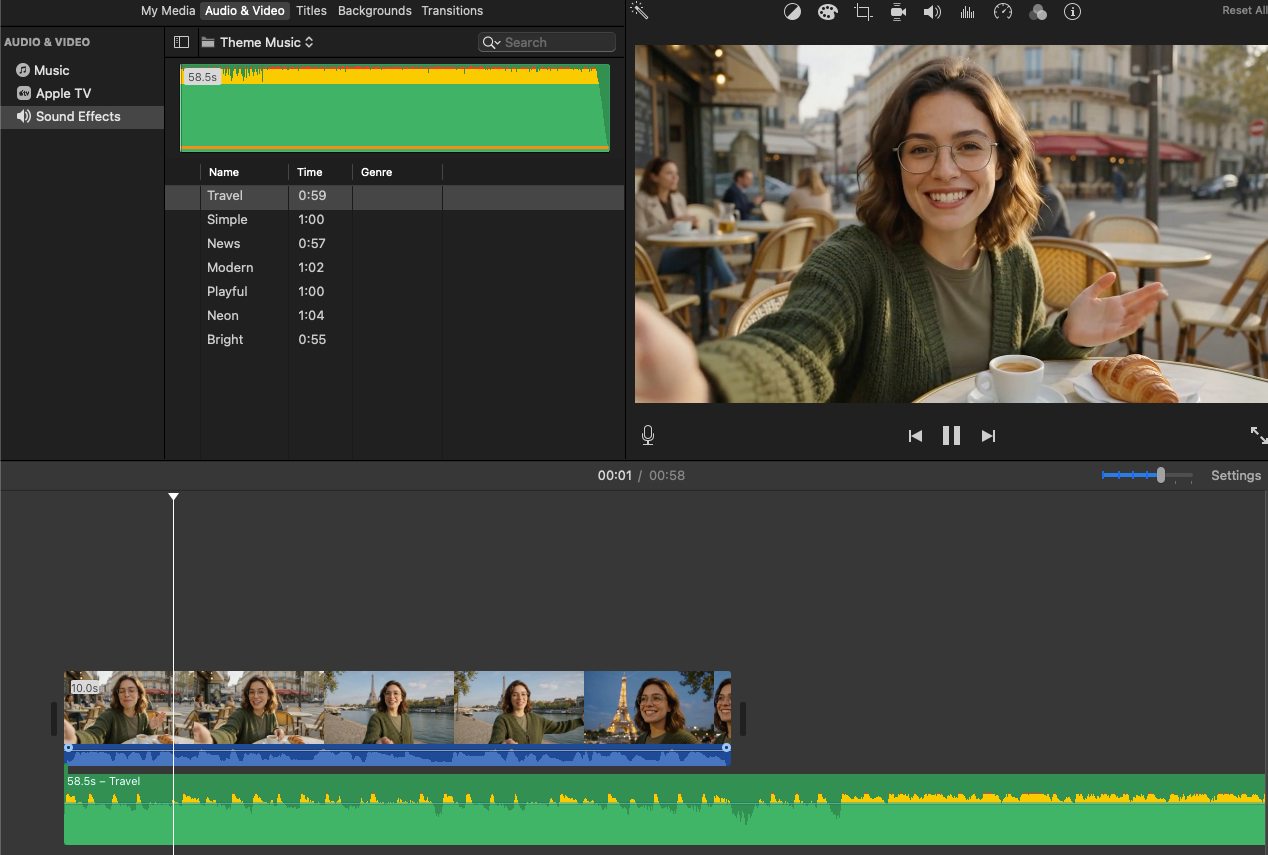Click the timeline playhead marker
1268x855 pixels.
pos(173,496)
